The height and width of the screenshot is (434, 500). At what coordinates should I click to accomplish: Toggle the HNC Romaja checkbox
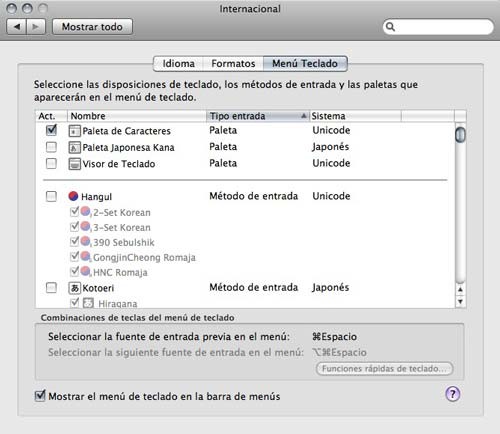click(x=74, y=271)
